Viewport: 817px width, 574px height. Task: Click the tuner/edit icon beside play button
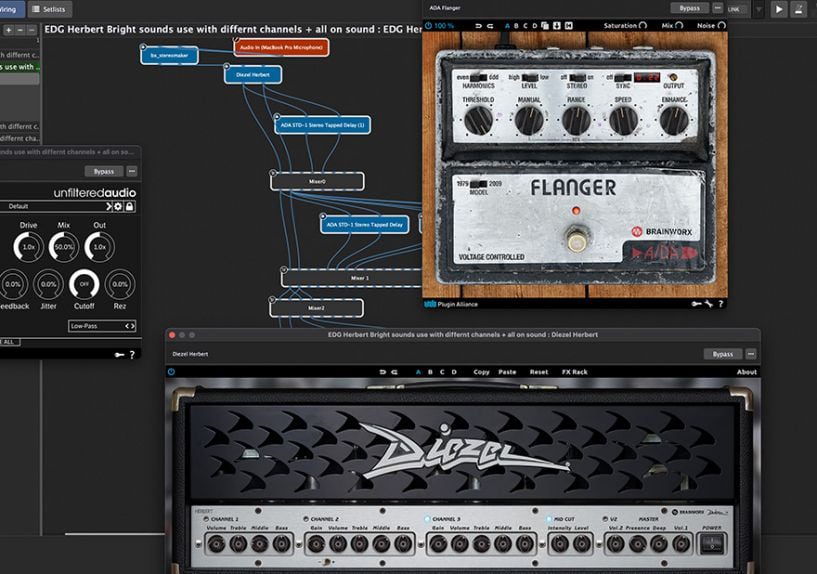click(798, 9)
